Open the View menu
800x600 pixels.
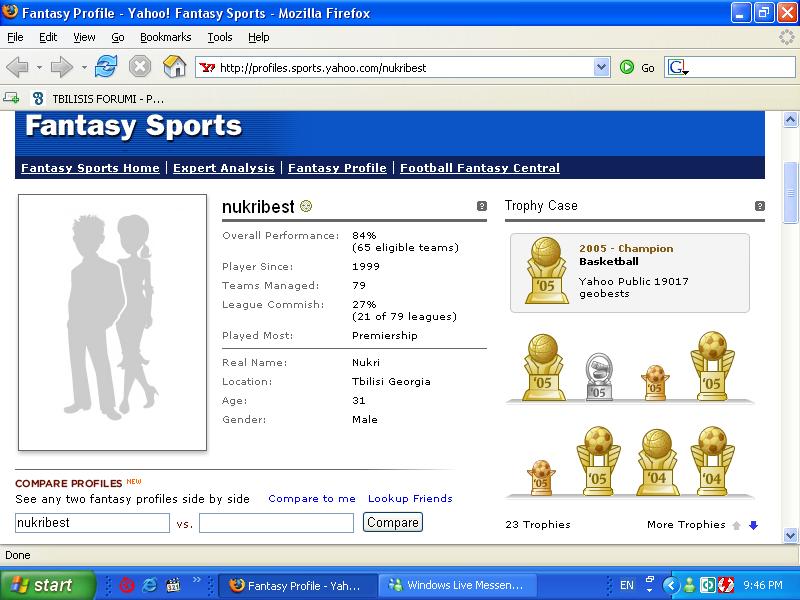[84, 37]
